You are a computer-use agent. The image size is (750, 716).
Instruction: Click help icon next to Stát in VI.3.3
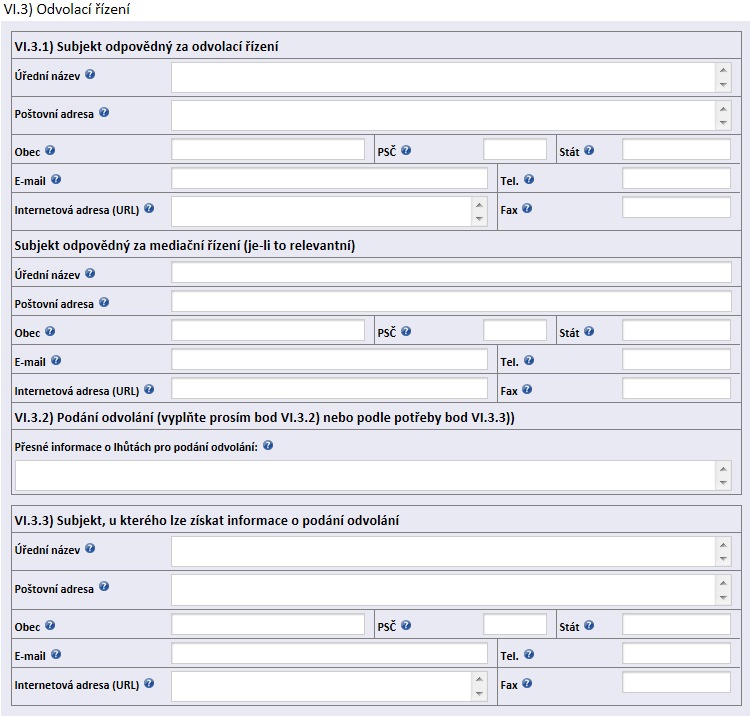point(589,625)
